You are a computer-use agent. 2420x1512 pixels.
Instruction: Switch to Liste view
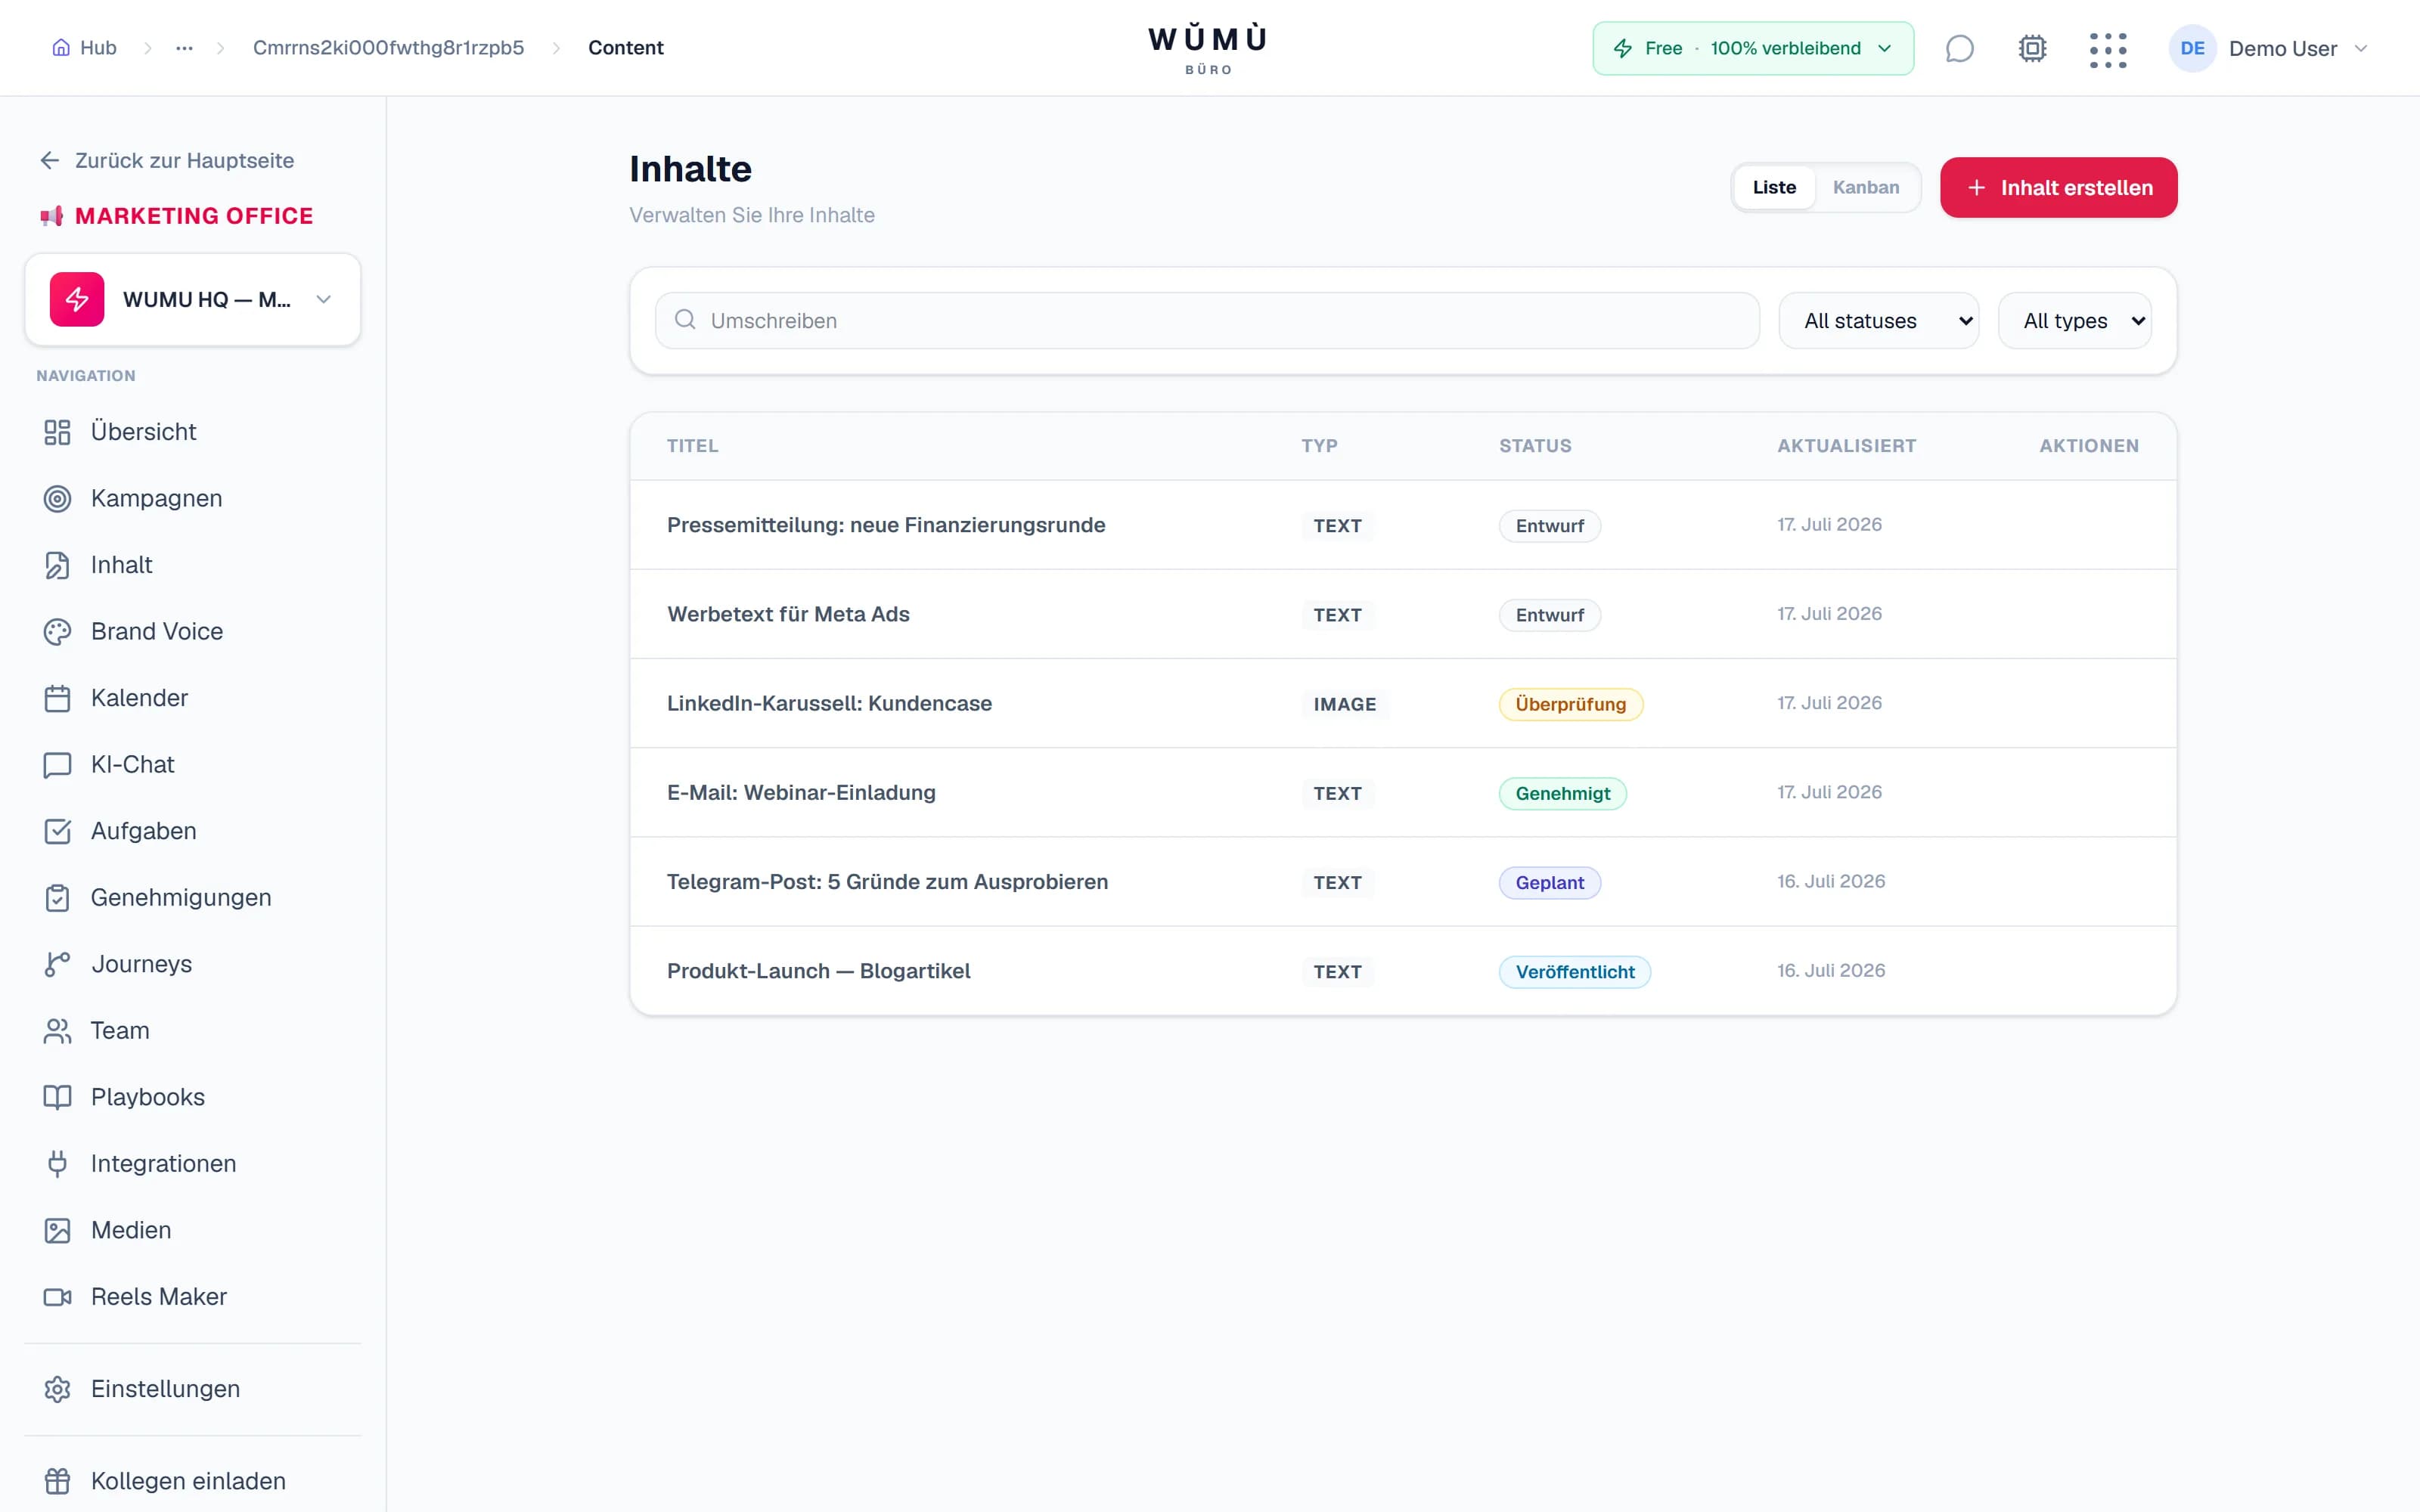coord(1774,187)
